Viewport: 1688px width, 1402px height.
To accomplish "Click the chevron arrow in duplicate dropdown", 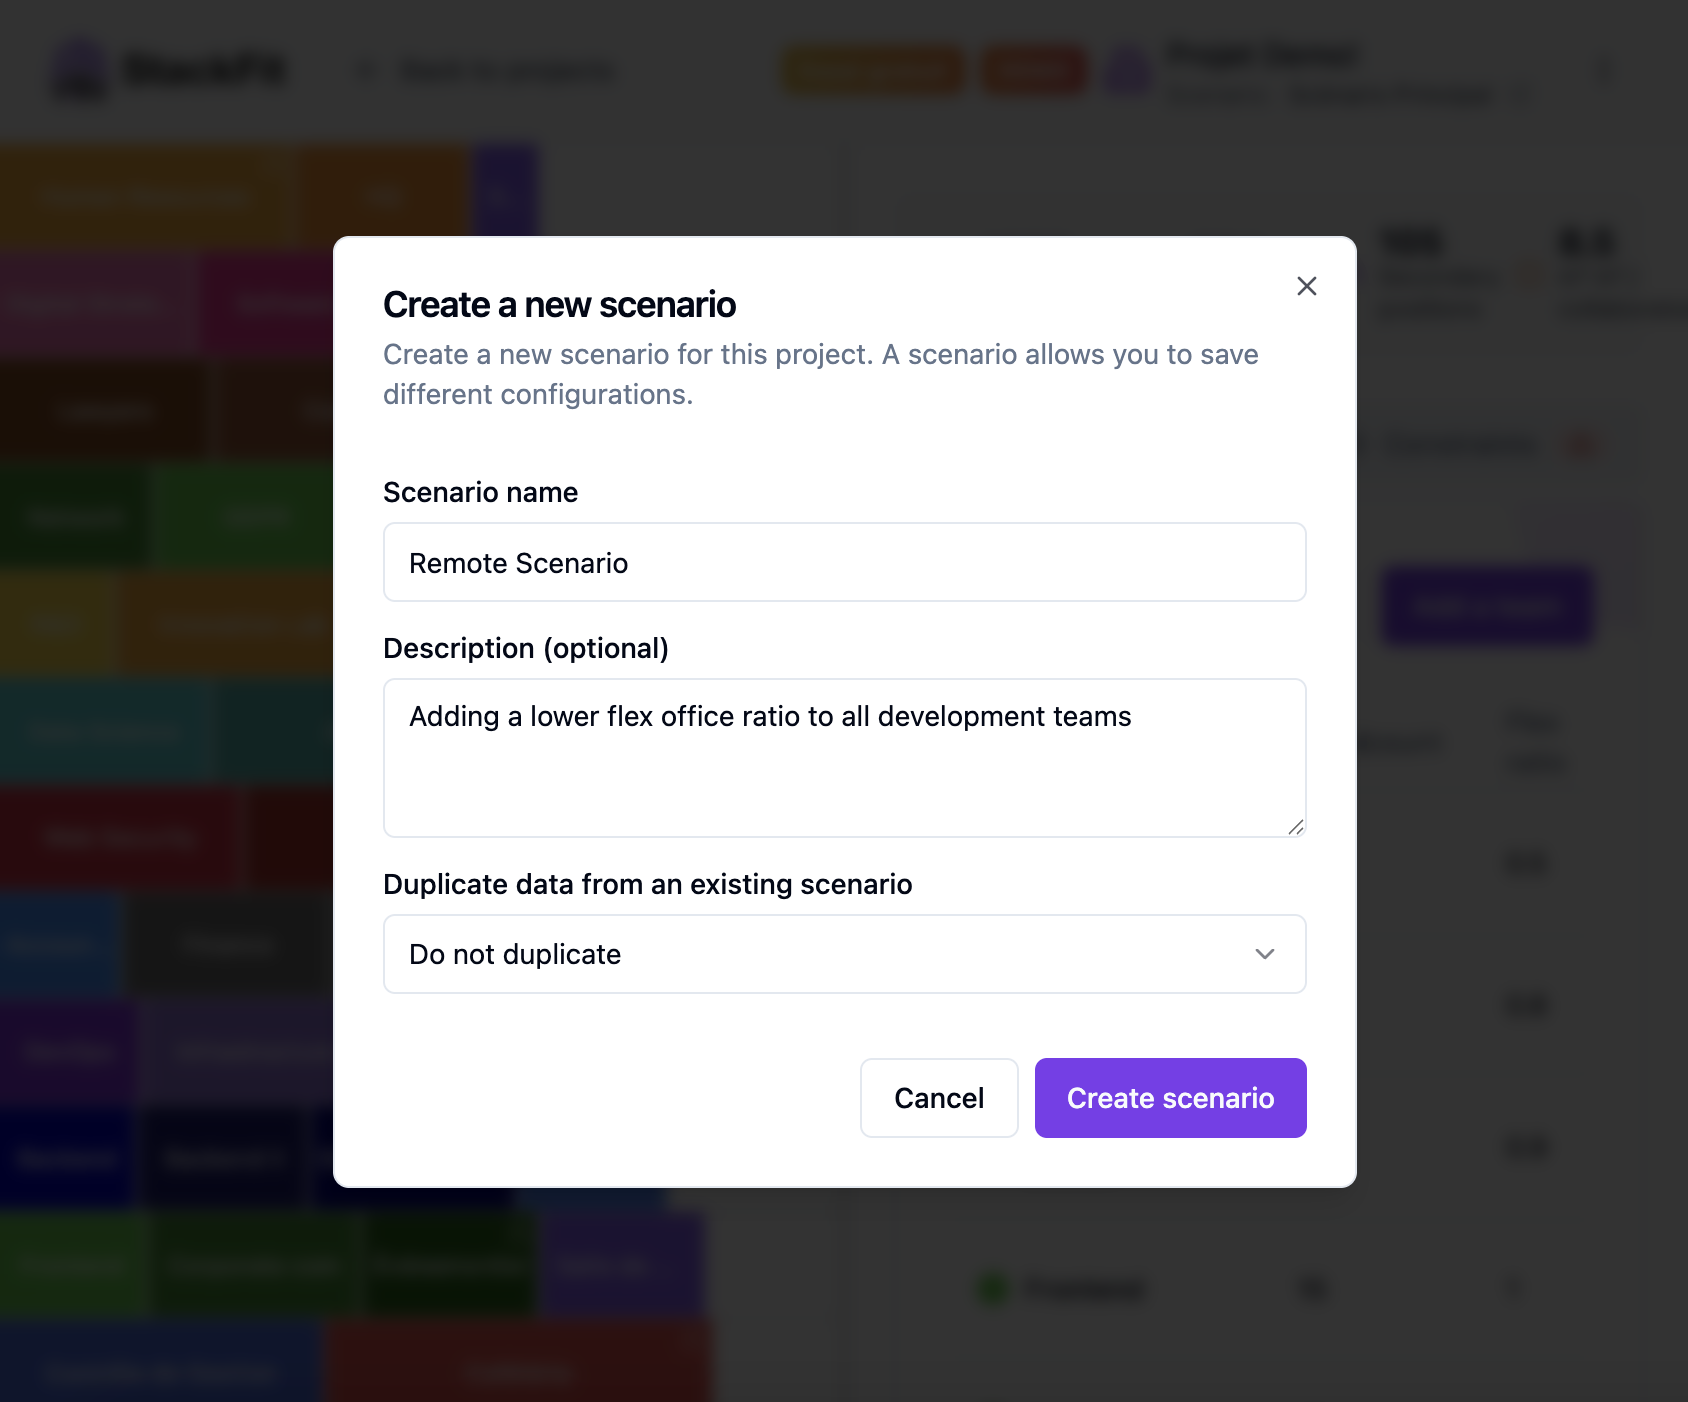I will click(1264, 954).
